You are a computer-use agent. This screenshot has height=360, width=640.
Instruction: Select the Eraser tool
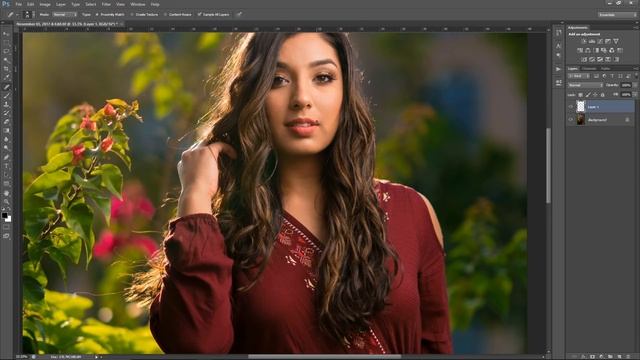point(6,122)
